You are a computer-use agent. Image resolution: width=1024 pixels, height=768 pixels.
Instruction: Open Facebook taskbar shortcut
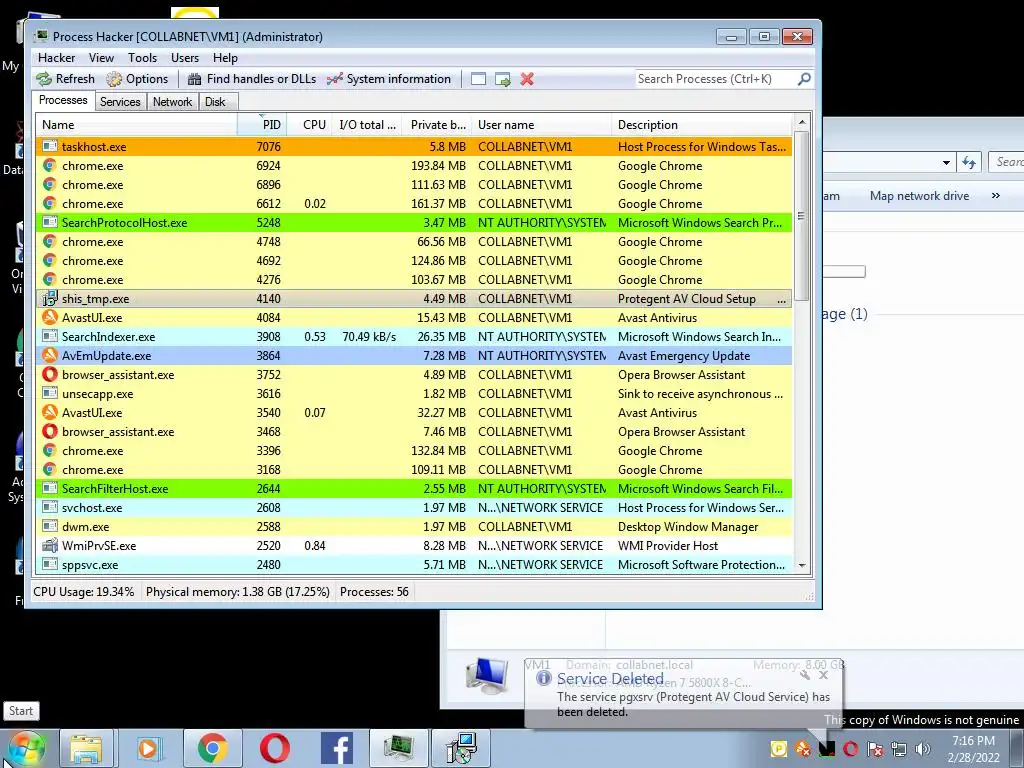click(337, 748)
